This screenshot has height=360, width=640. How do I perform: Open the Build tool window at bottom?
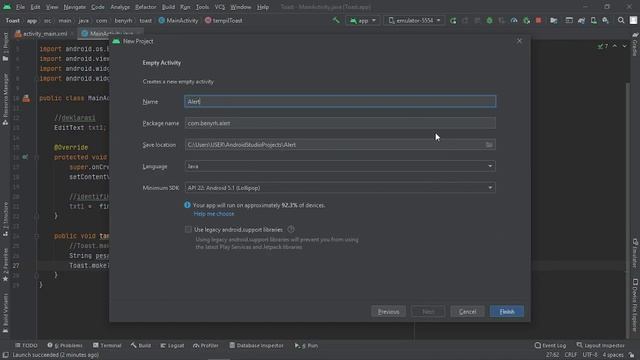tap(141, 345)
